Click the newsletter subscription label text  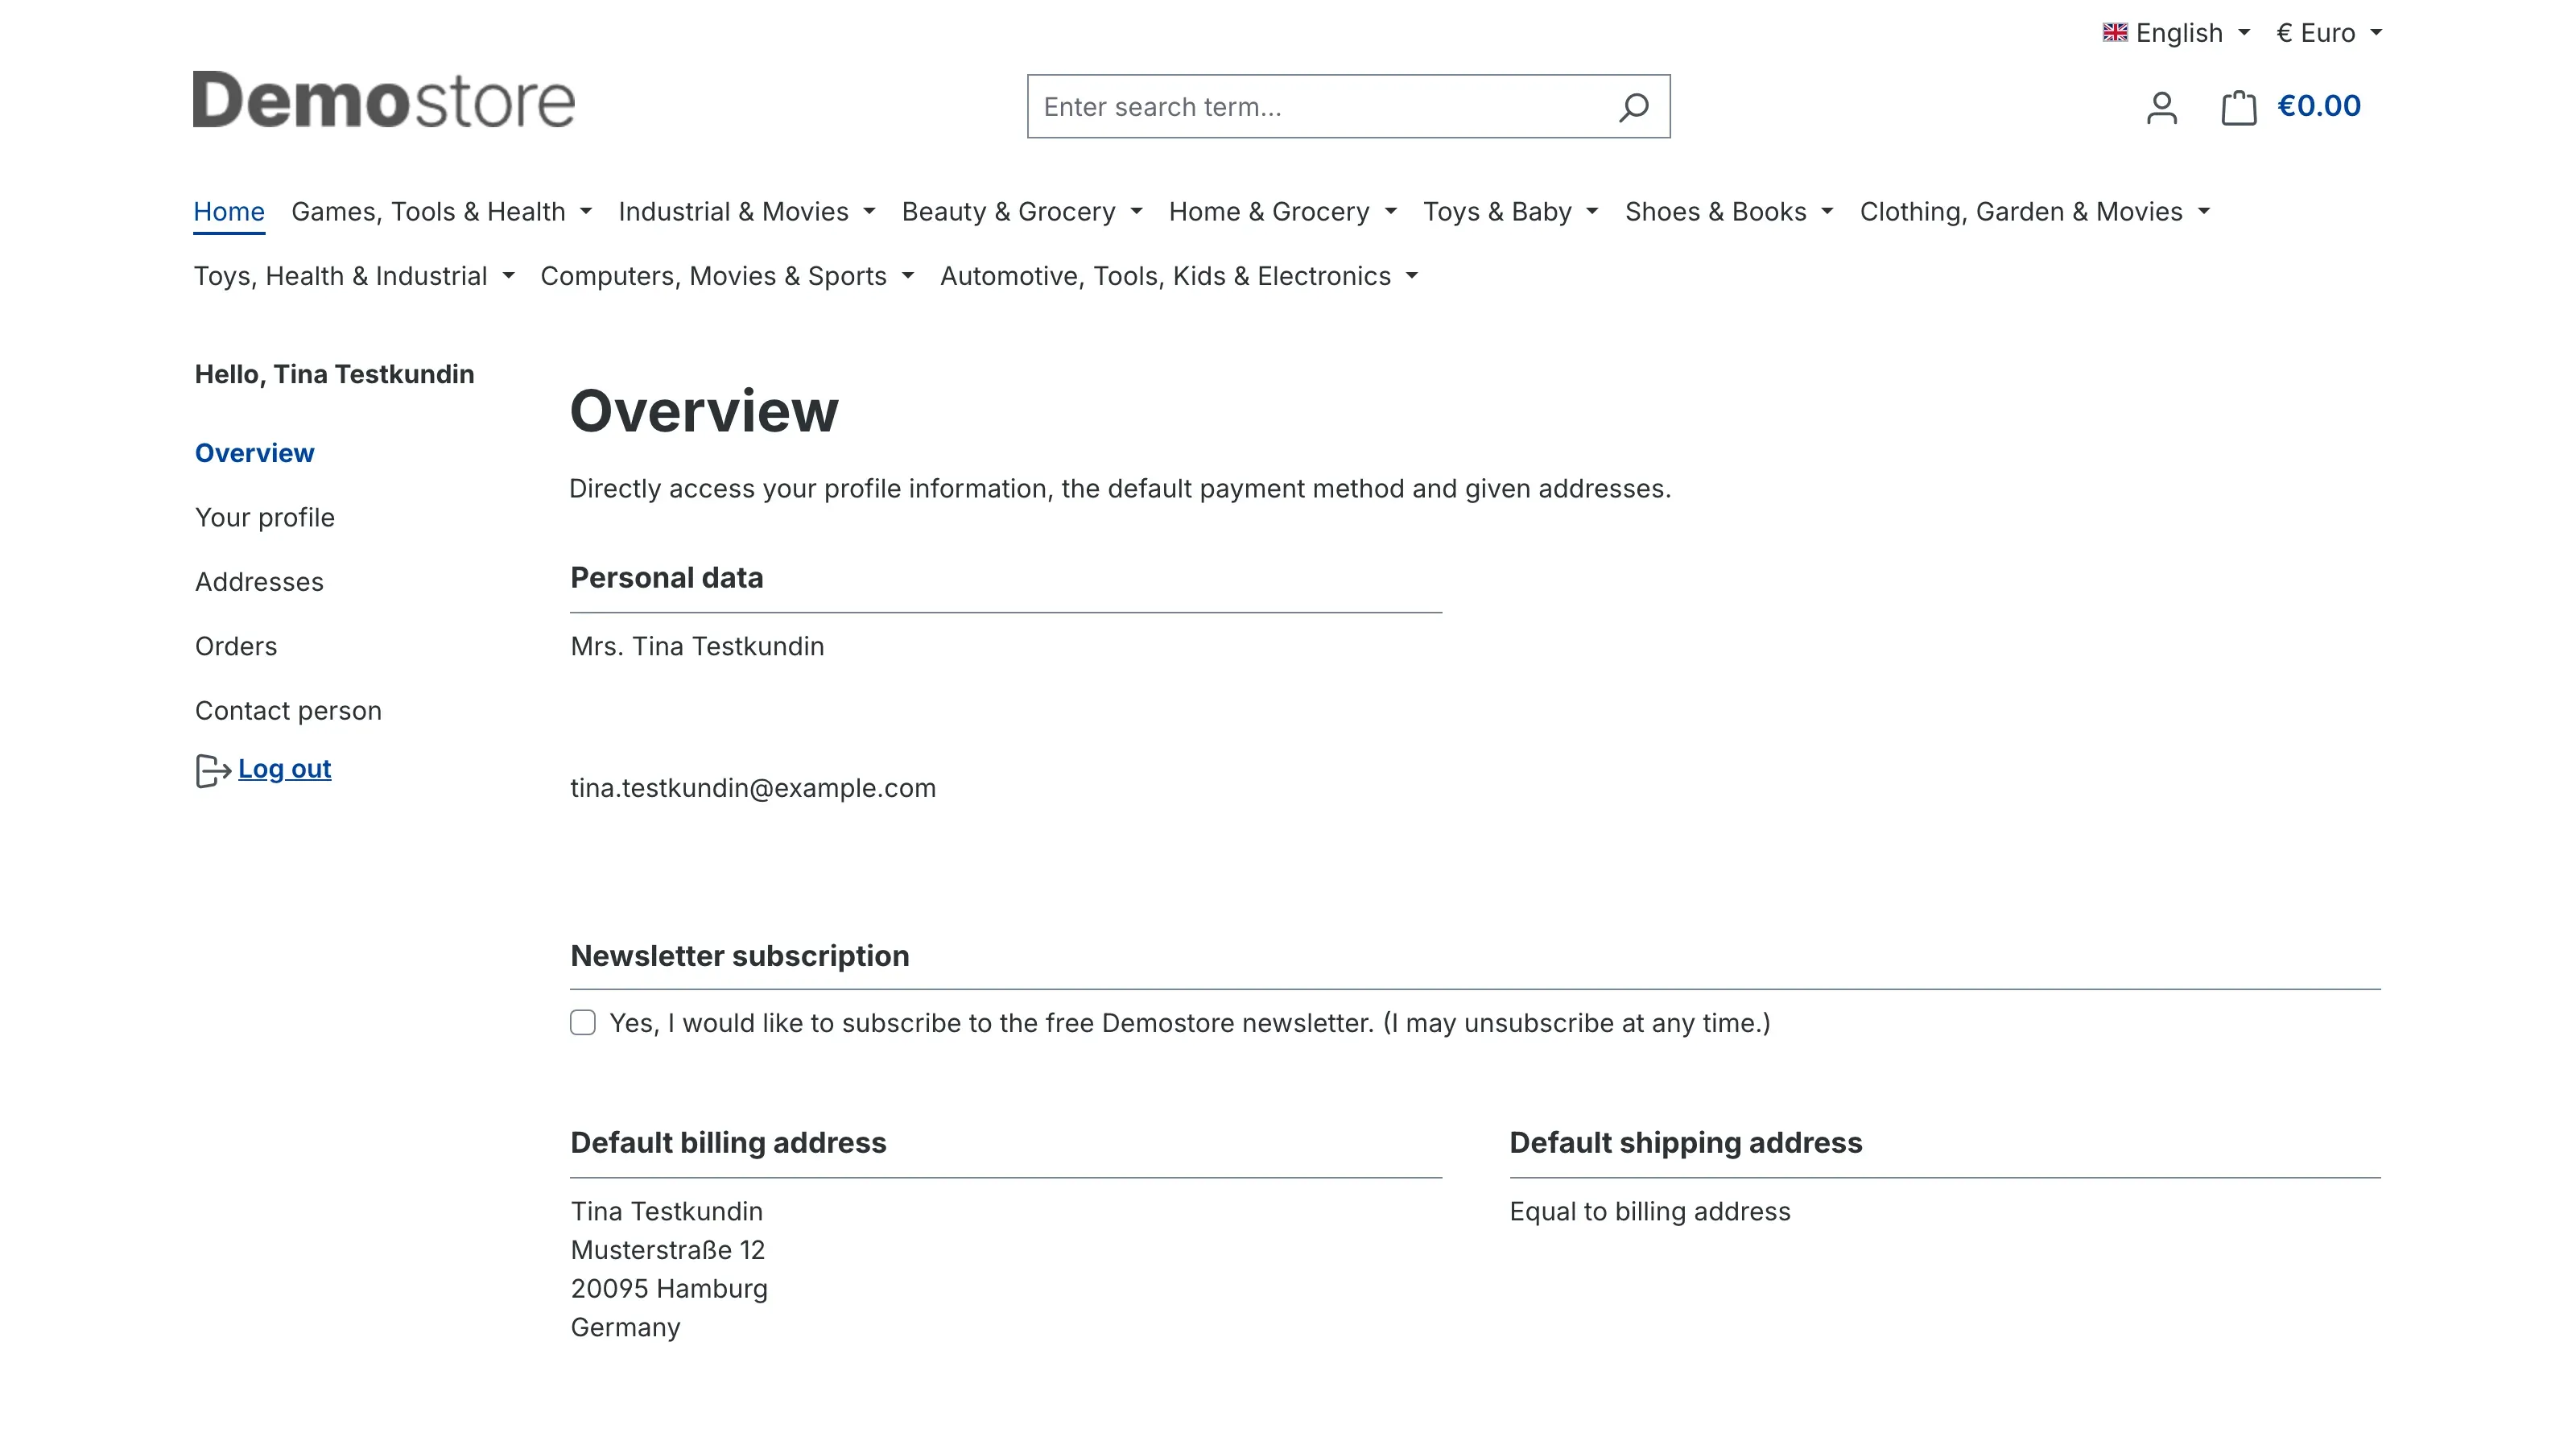(x=1190, y=1023)
